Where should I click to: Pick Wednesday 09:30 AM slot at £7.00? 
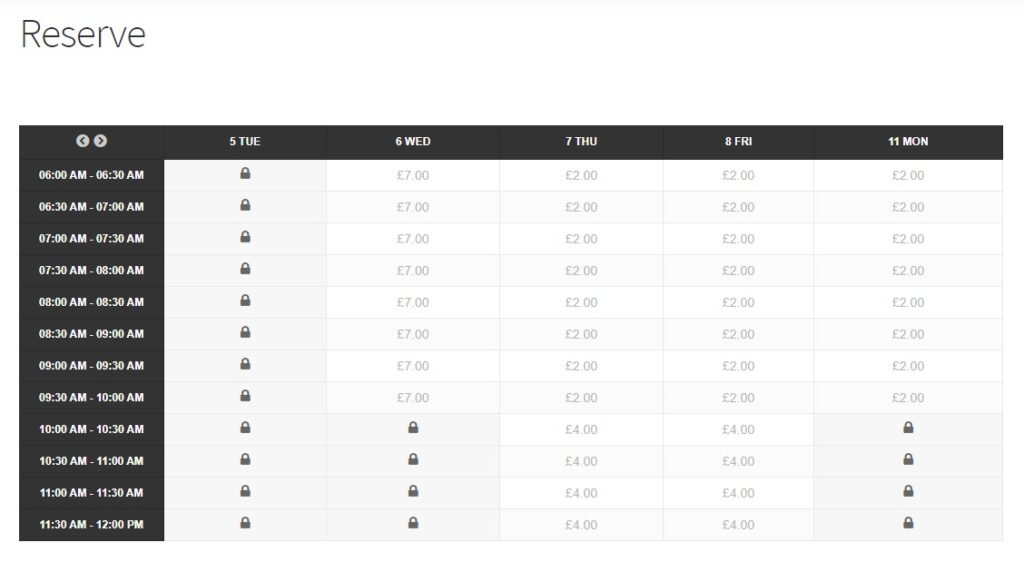tap(413, 397)
